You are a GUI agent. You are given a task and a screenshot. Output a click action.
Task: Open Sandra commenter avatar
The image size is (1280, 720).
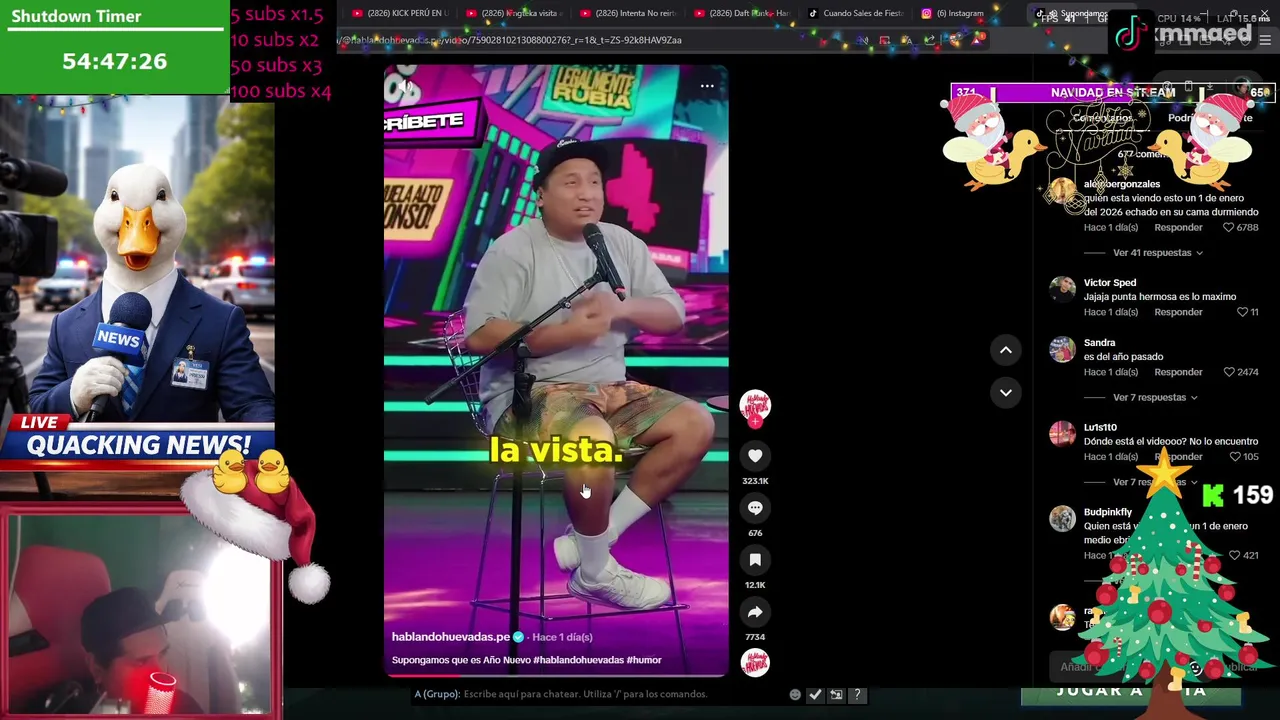1062,349
